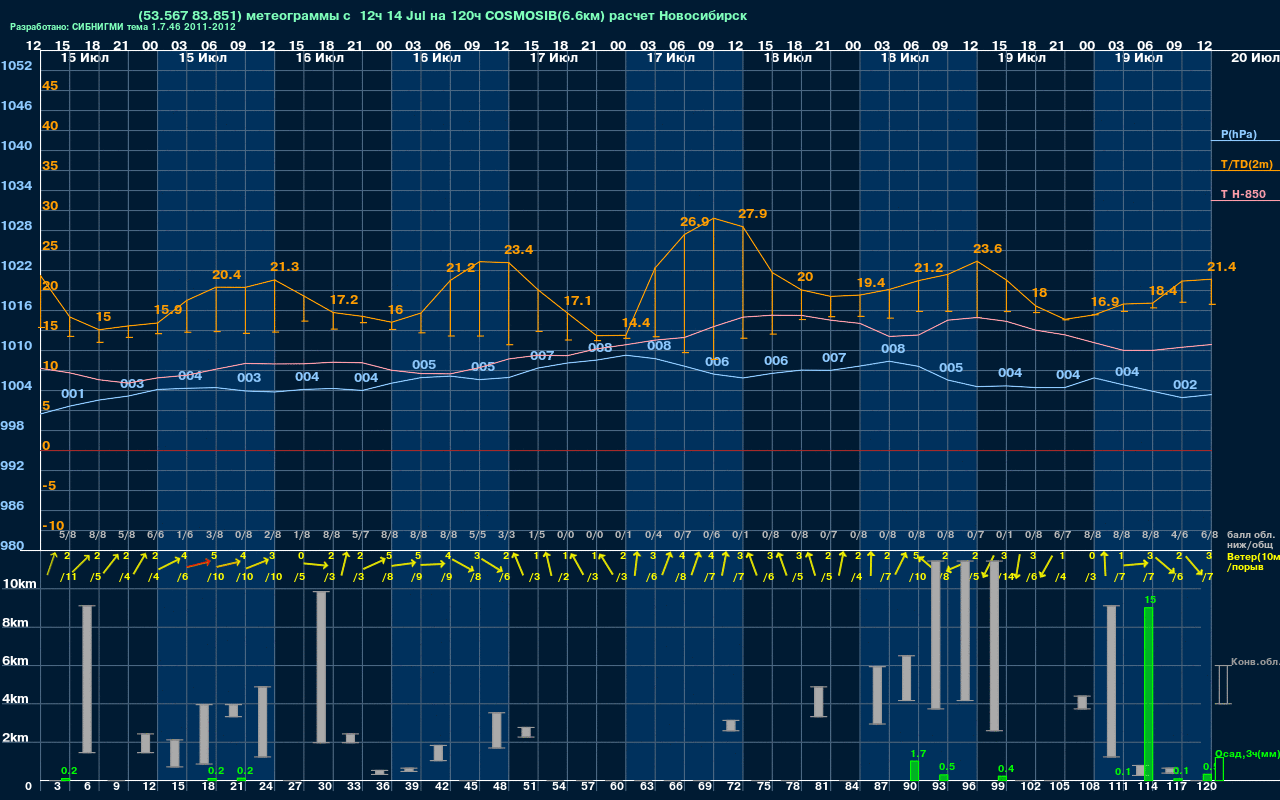Image resolution: width=1280 pixels, height=800 pixels.
Task: Select the T/TD(2m) legend label
Action: pyautogui.click(x=1247, y=164)
